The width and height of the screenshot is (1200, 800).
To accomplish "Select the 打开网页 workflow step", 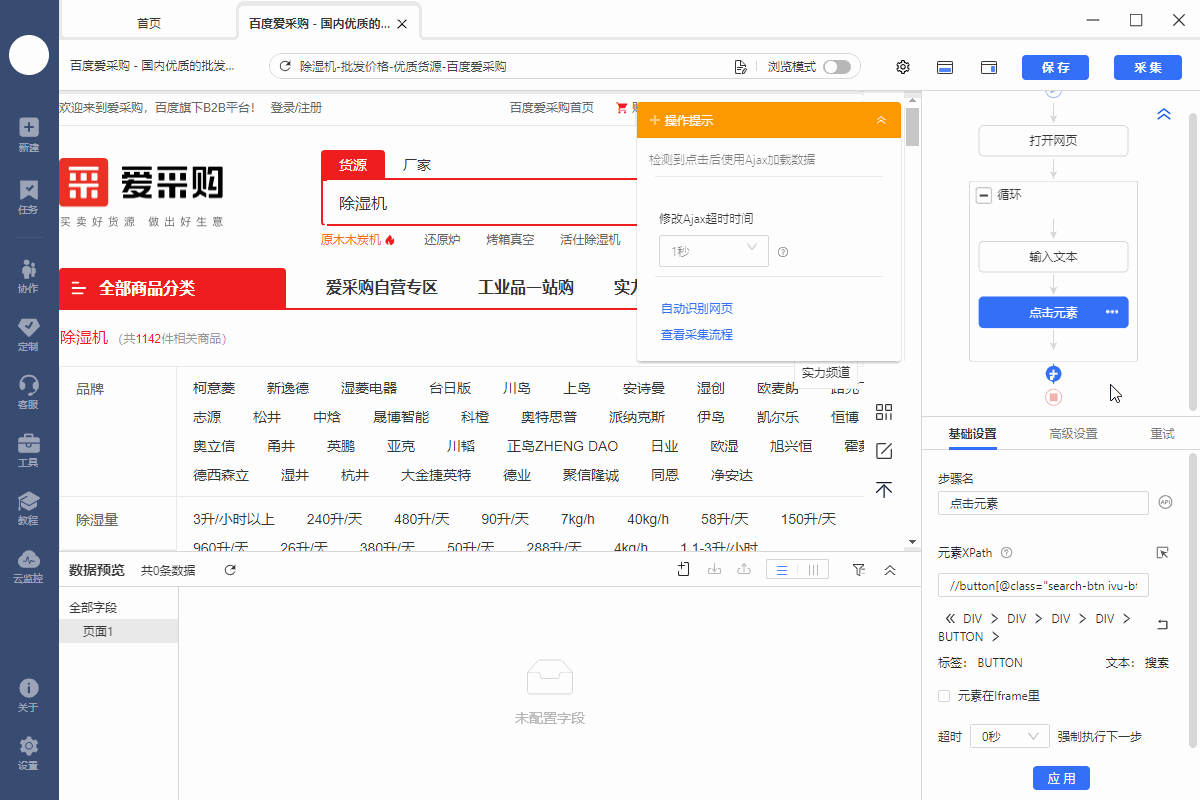I will pos(1053,141).
